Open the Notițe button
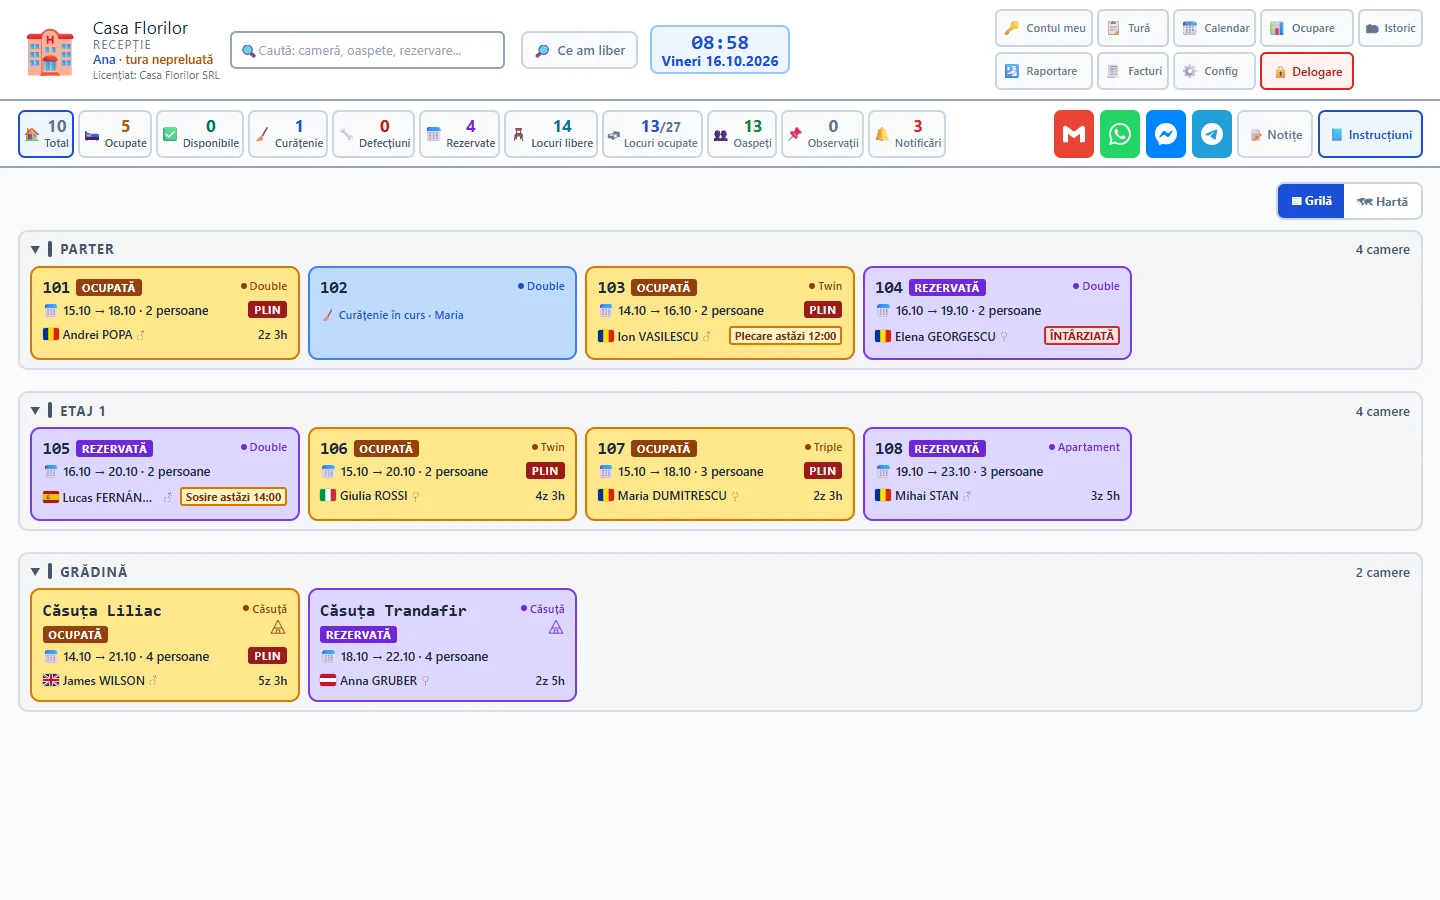 click(x=1275, y=134)
